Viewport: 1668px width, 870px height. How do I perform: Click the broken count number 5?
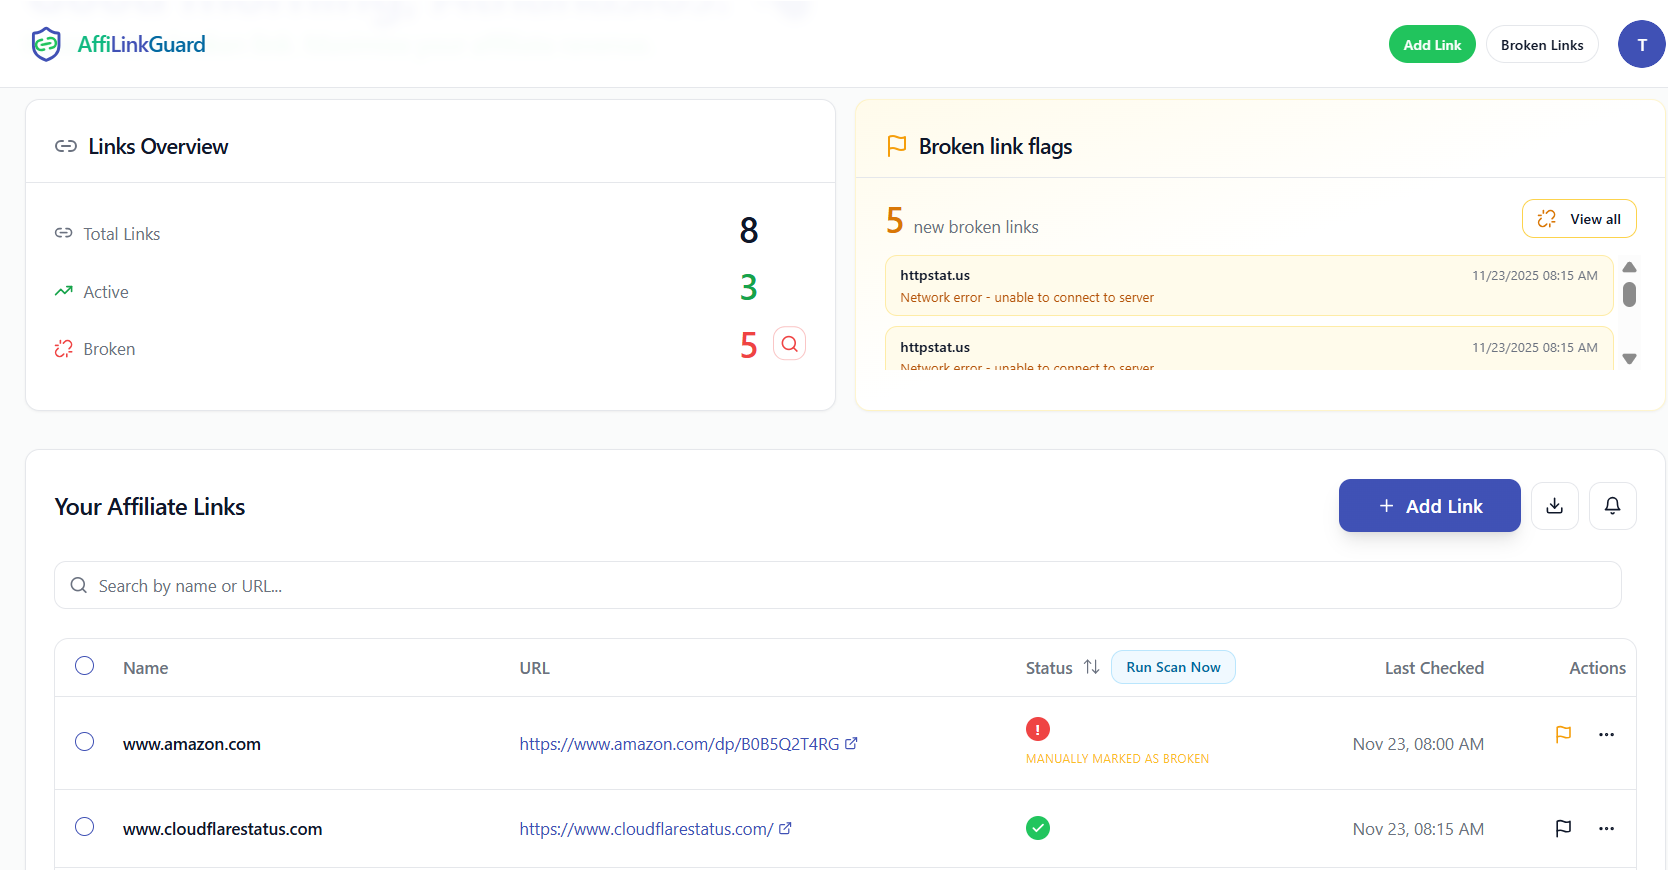(x=749, y=345)
